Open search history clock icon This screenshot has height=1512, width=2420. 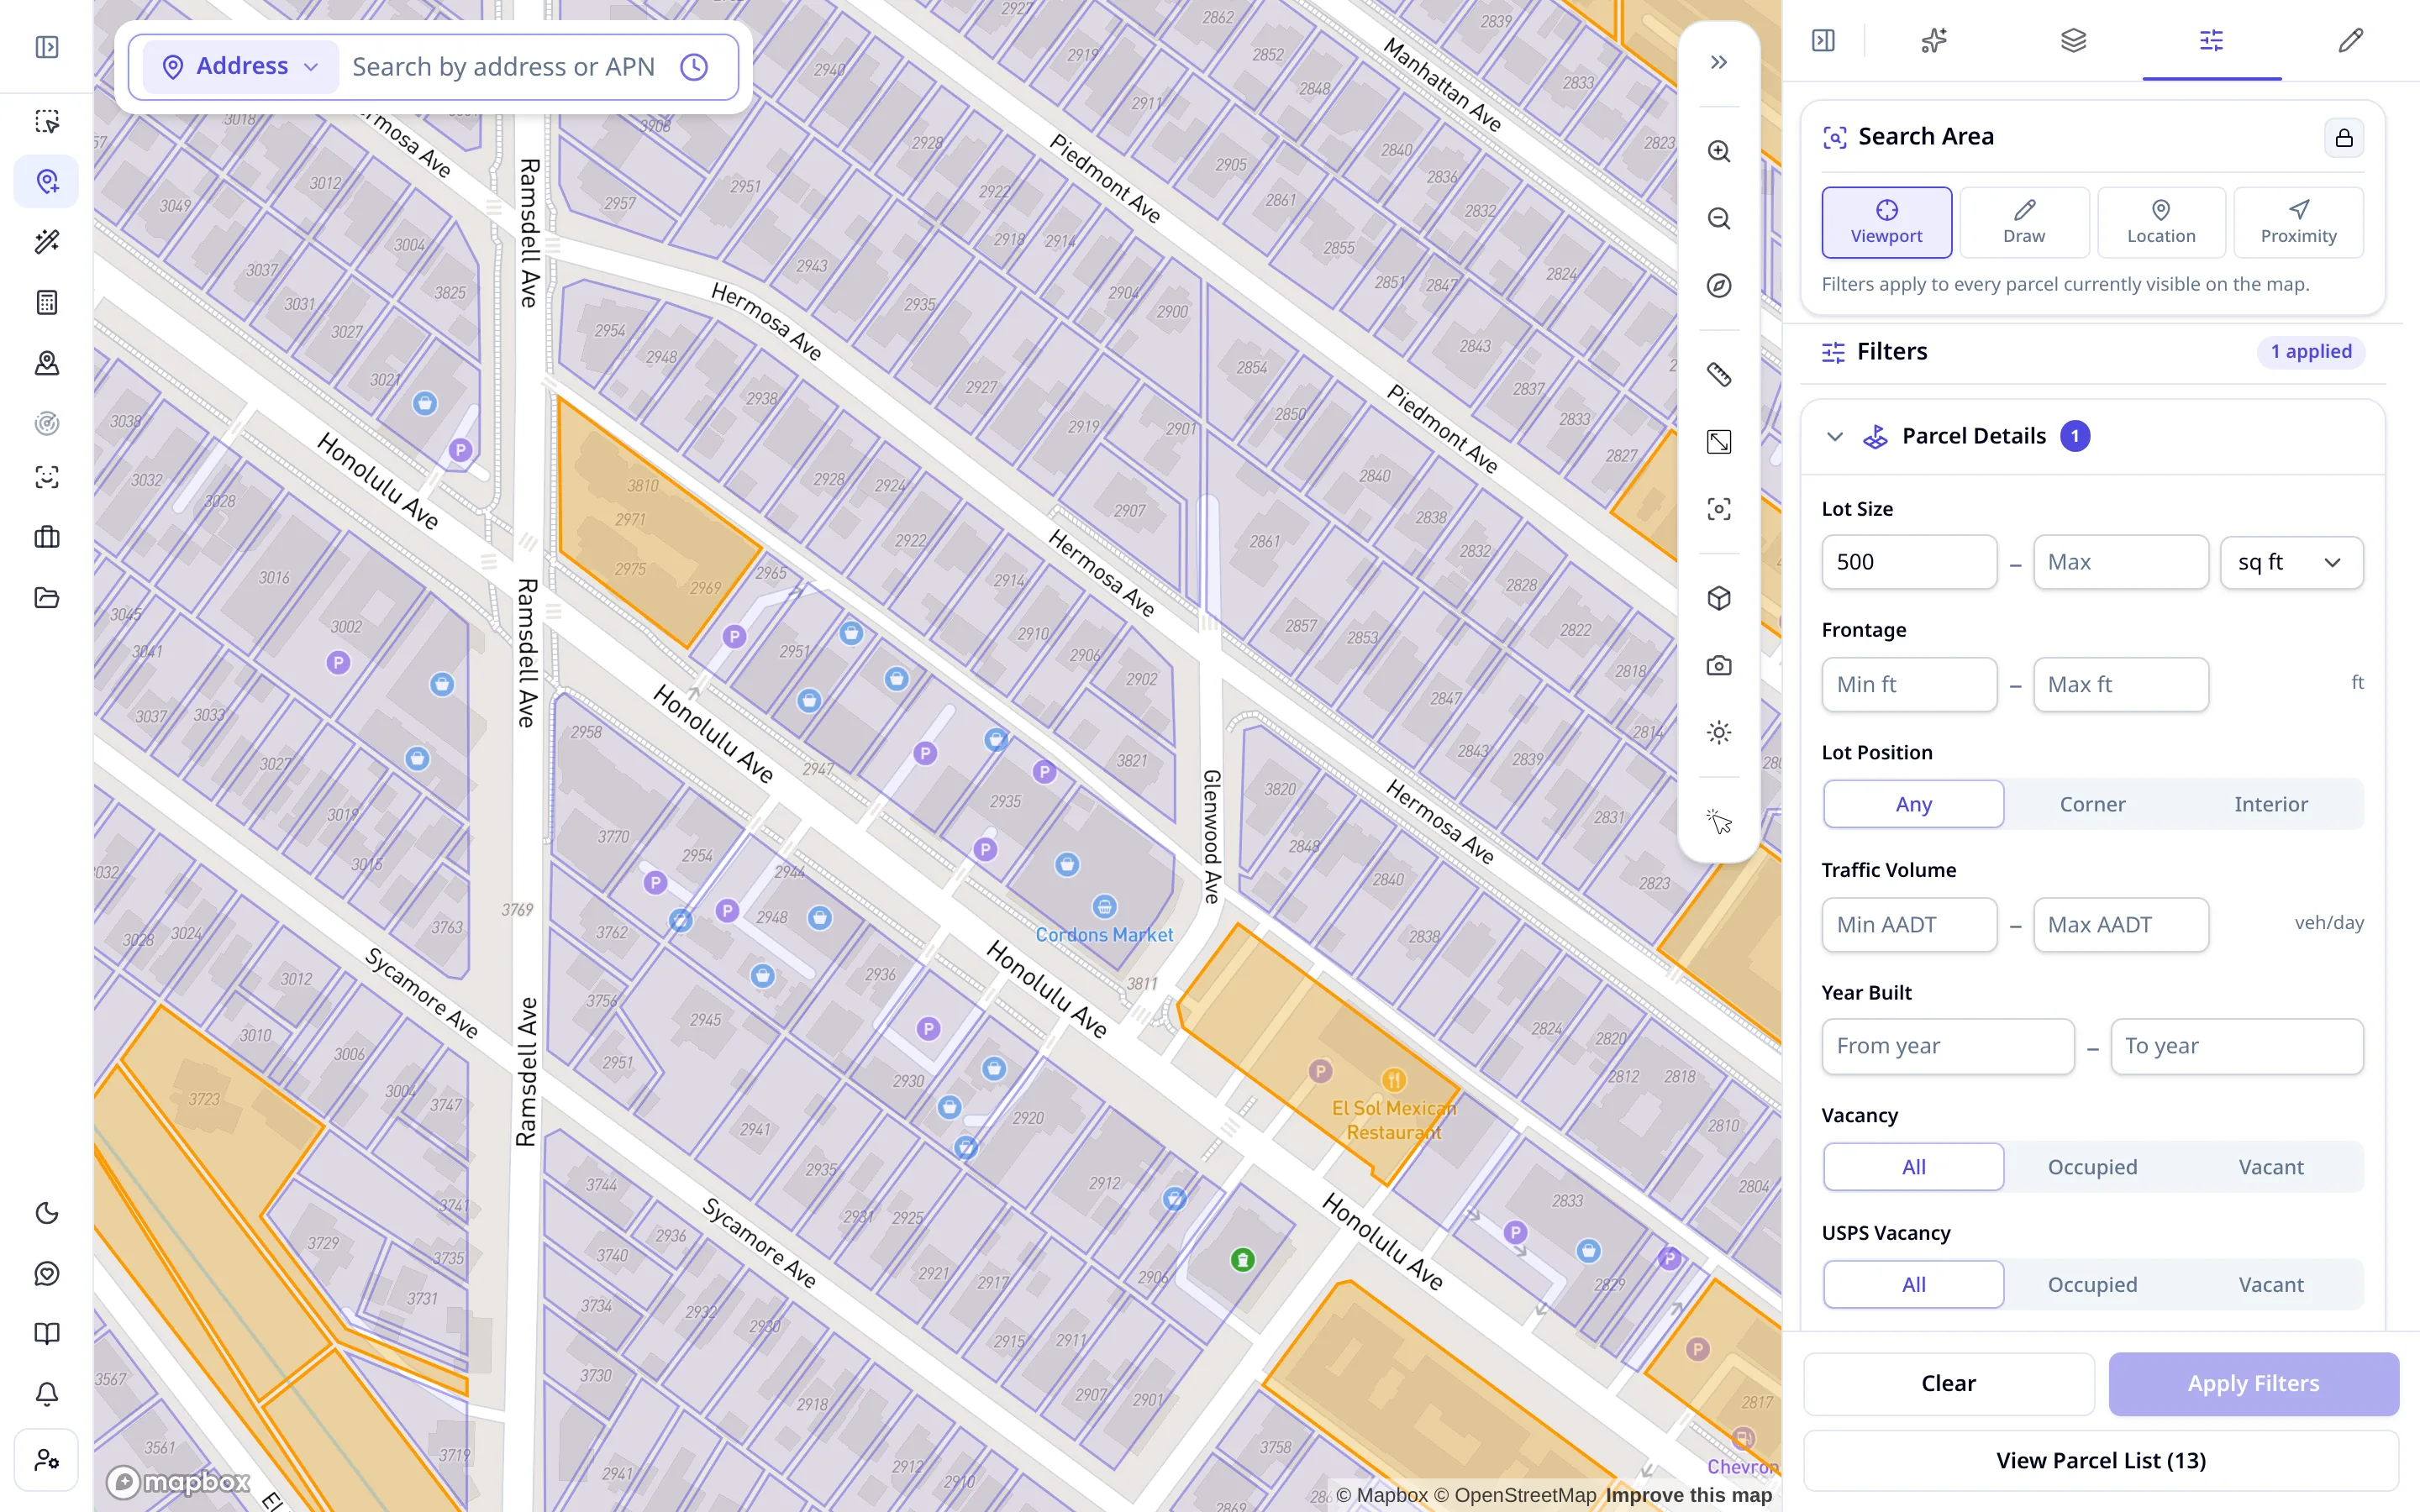694,67
